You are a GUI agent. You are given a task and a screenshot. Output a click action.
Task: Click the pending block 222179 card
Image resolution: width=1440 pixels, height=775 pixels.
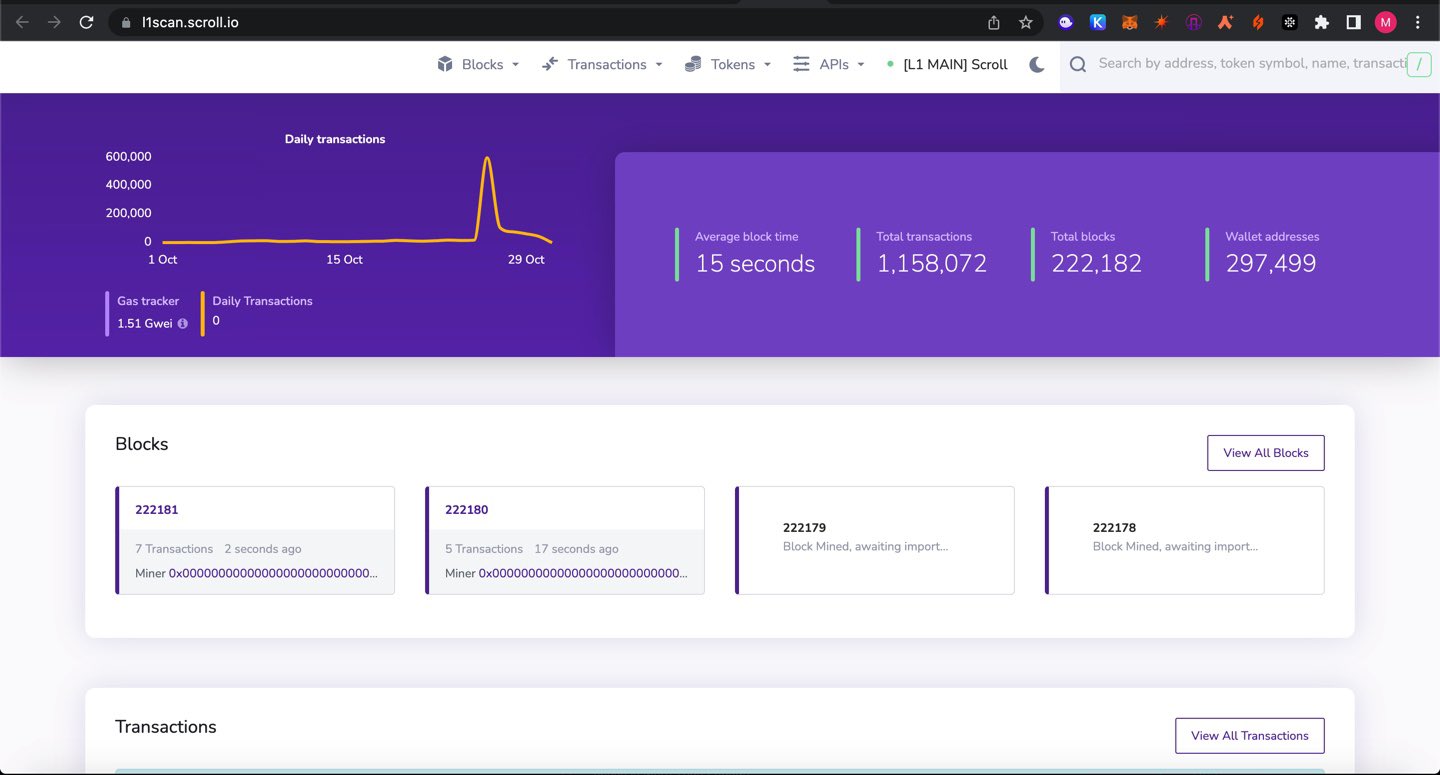point(875,540)
